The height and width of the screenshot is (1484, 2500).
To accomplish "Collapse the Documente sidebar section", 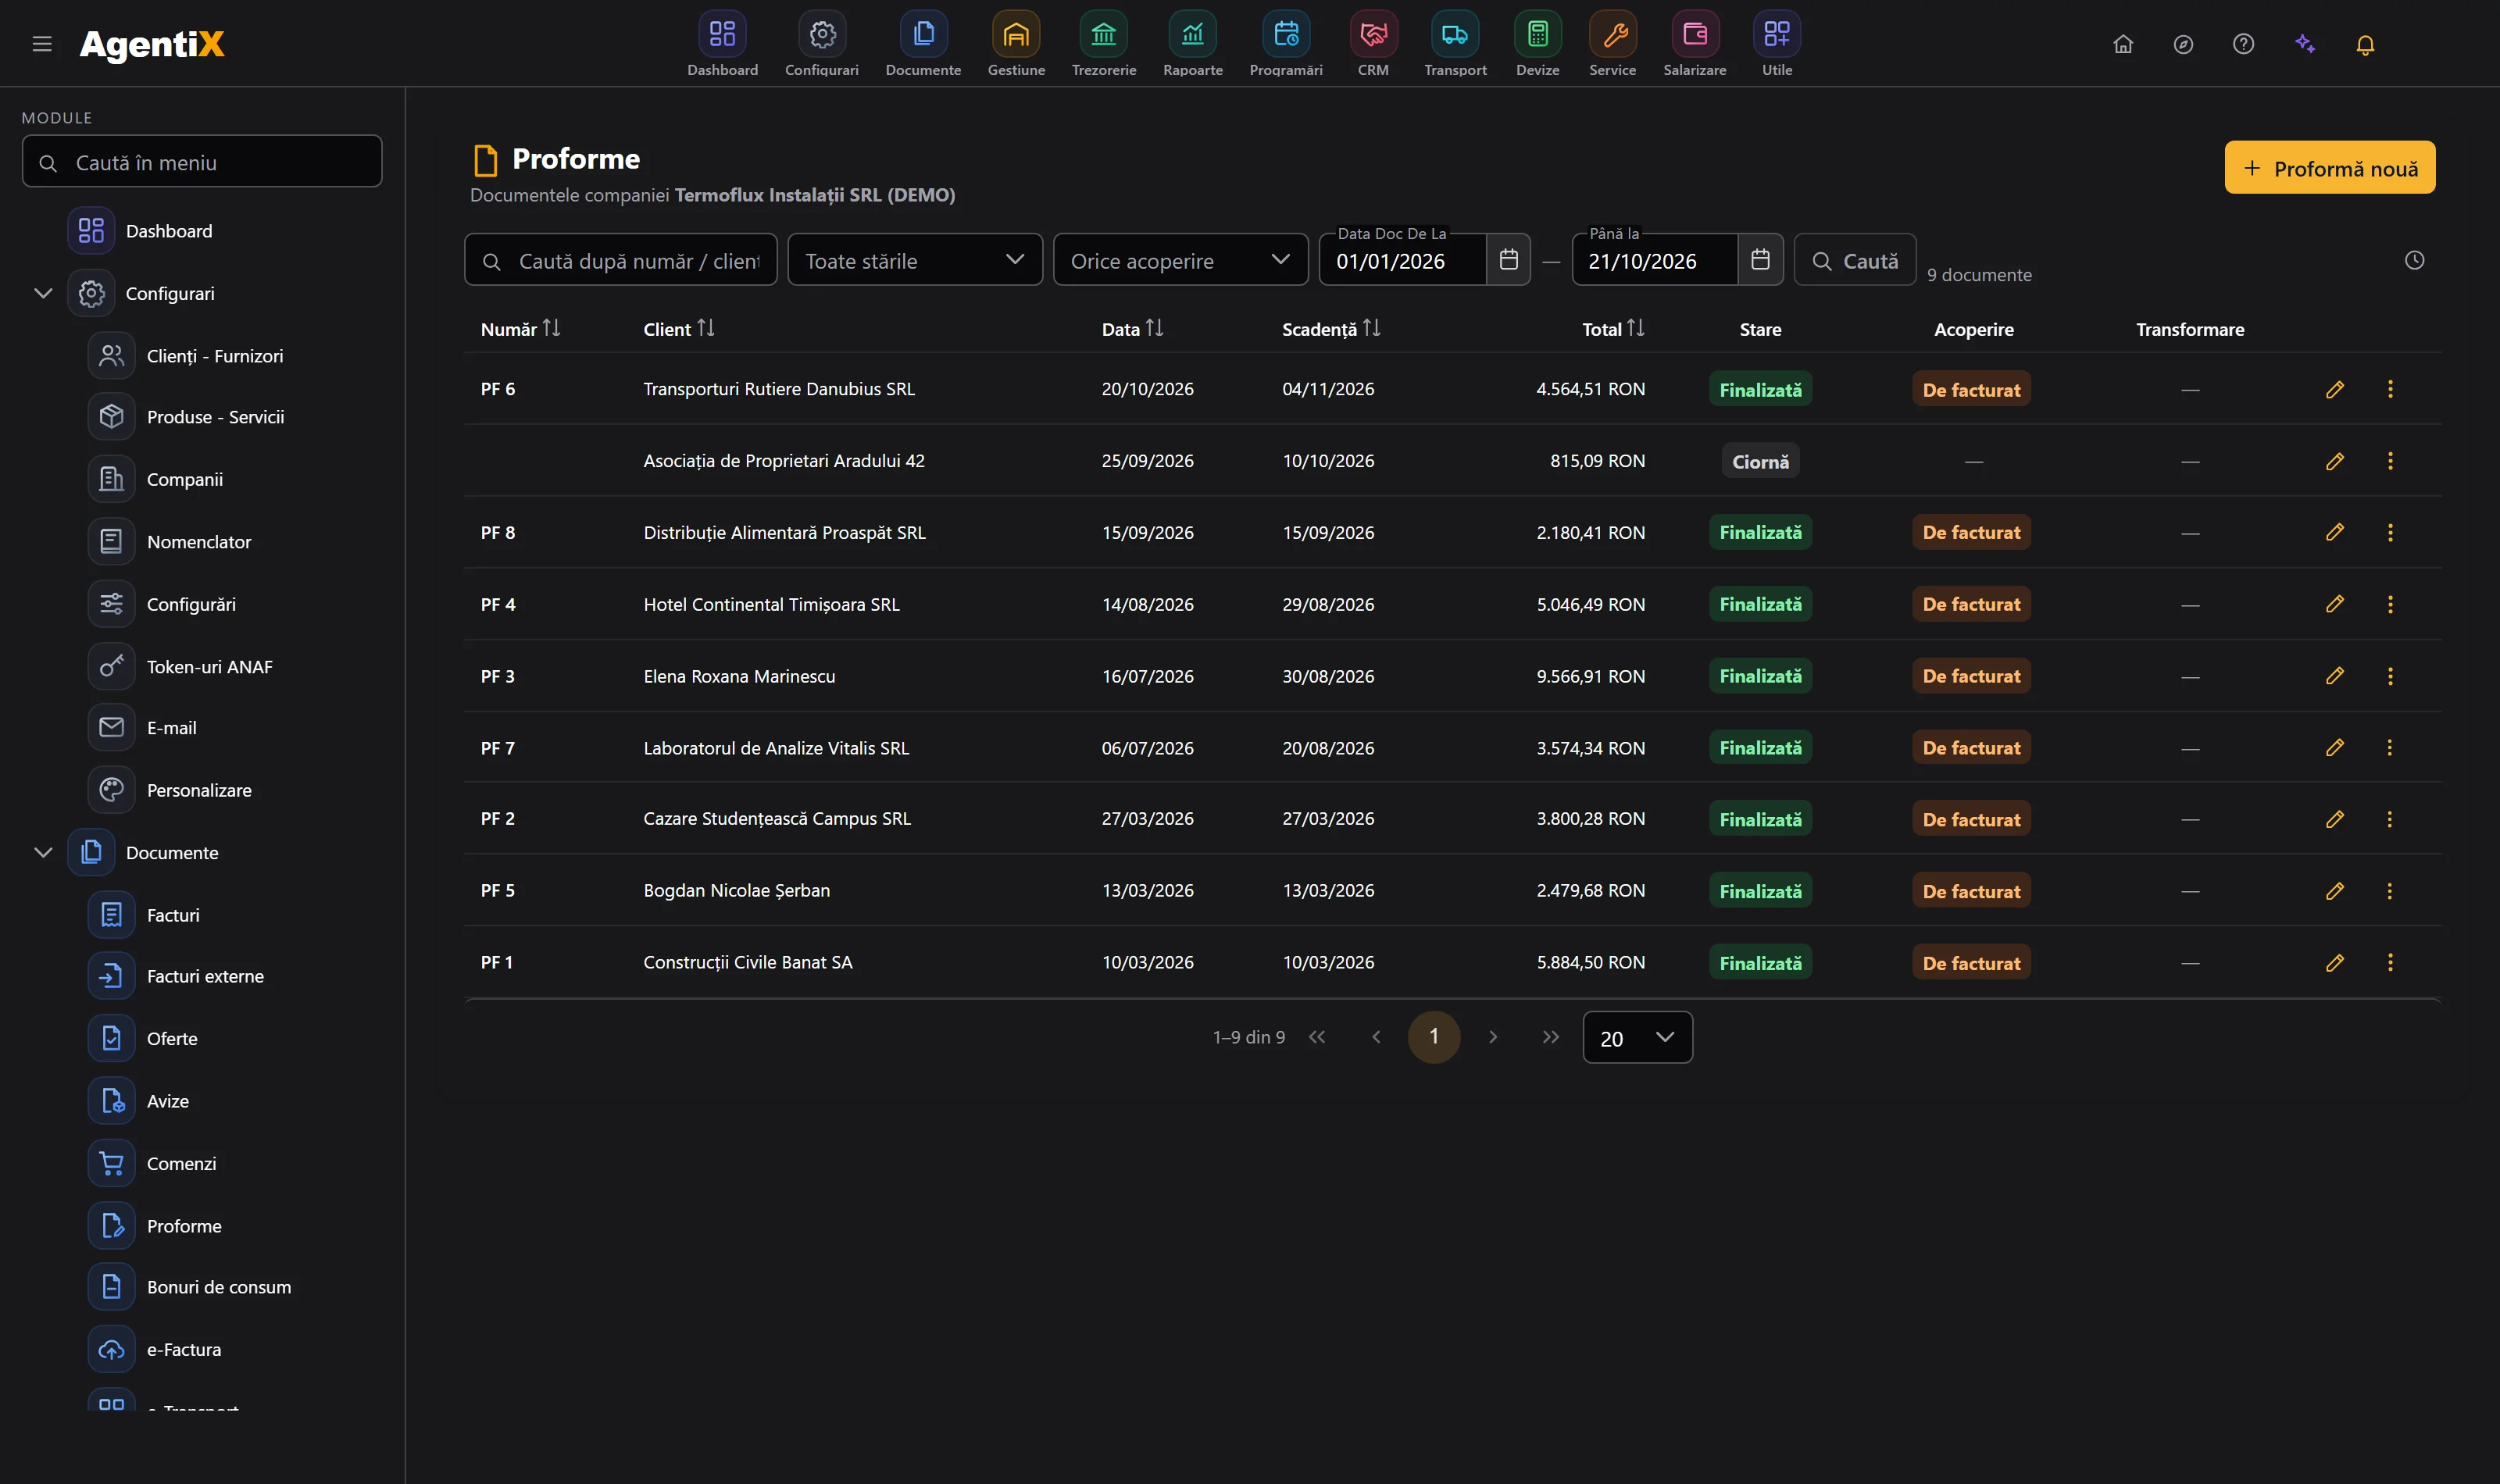I will 43,852.
